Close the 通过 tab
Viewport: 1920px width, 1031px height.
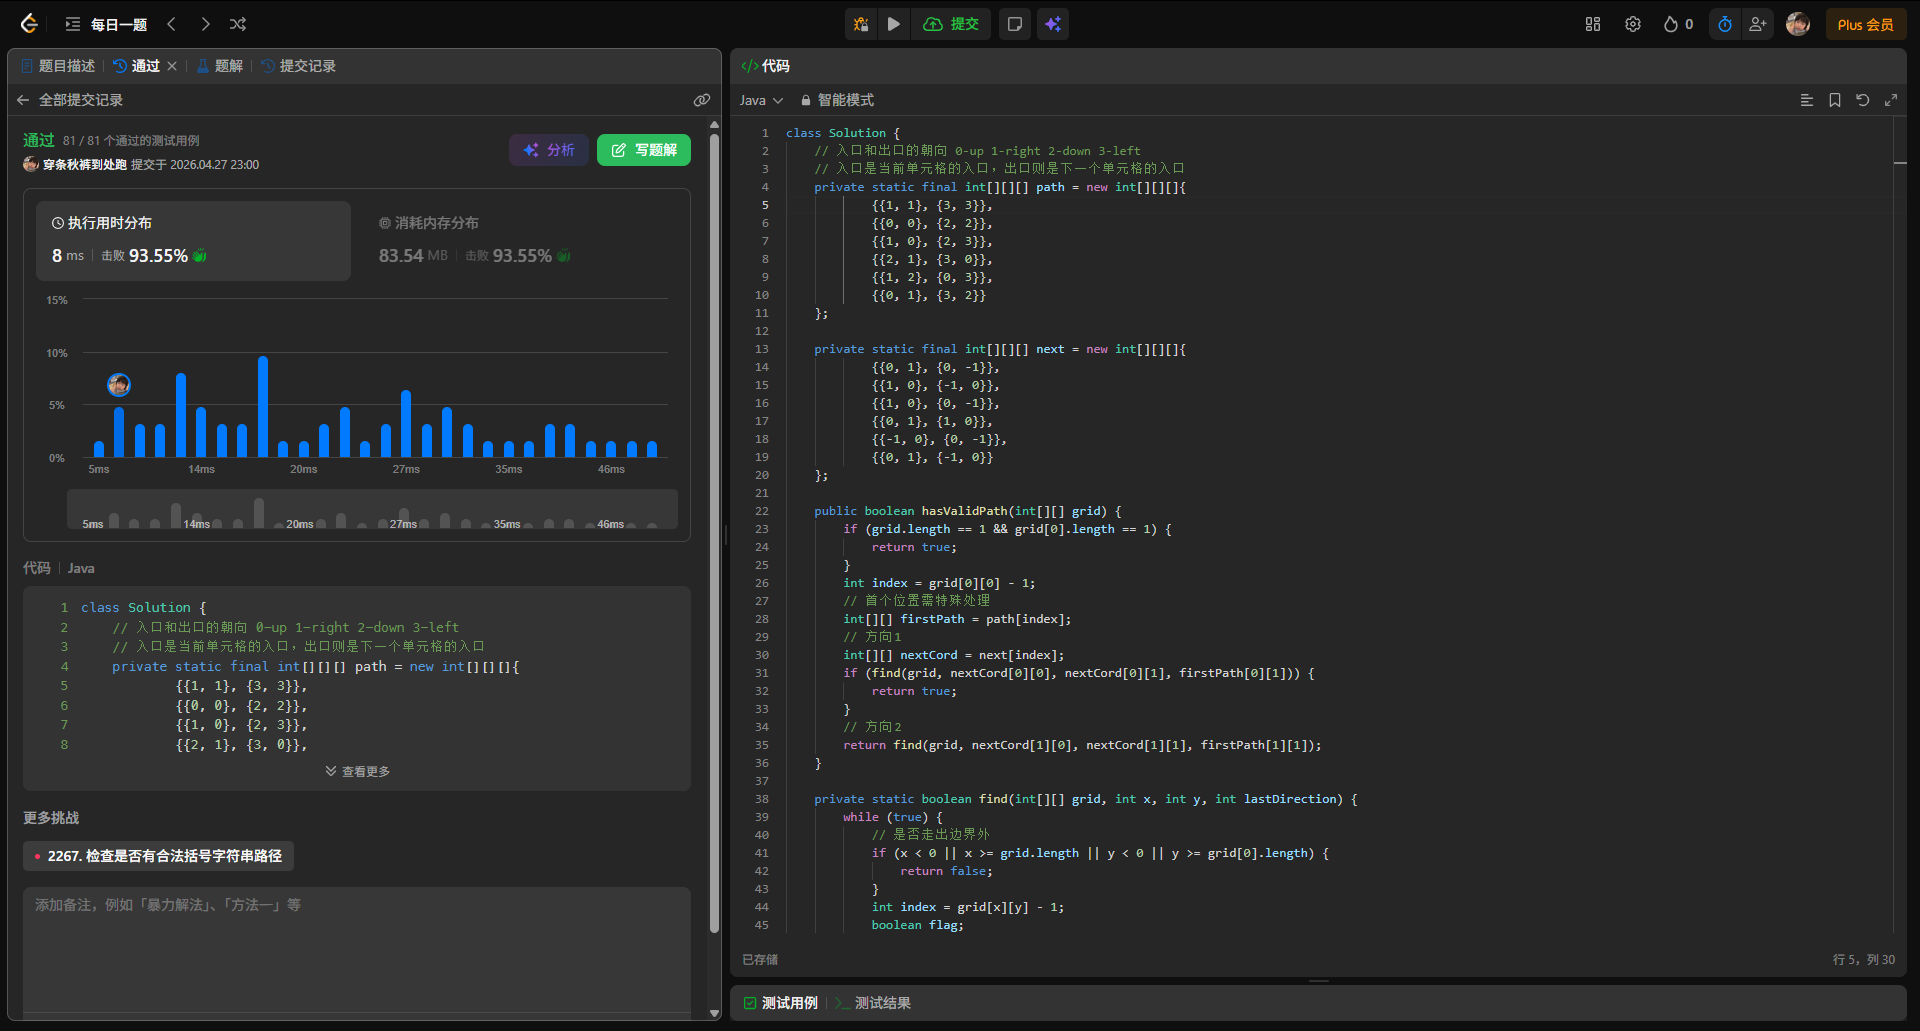tap(172, 66)
